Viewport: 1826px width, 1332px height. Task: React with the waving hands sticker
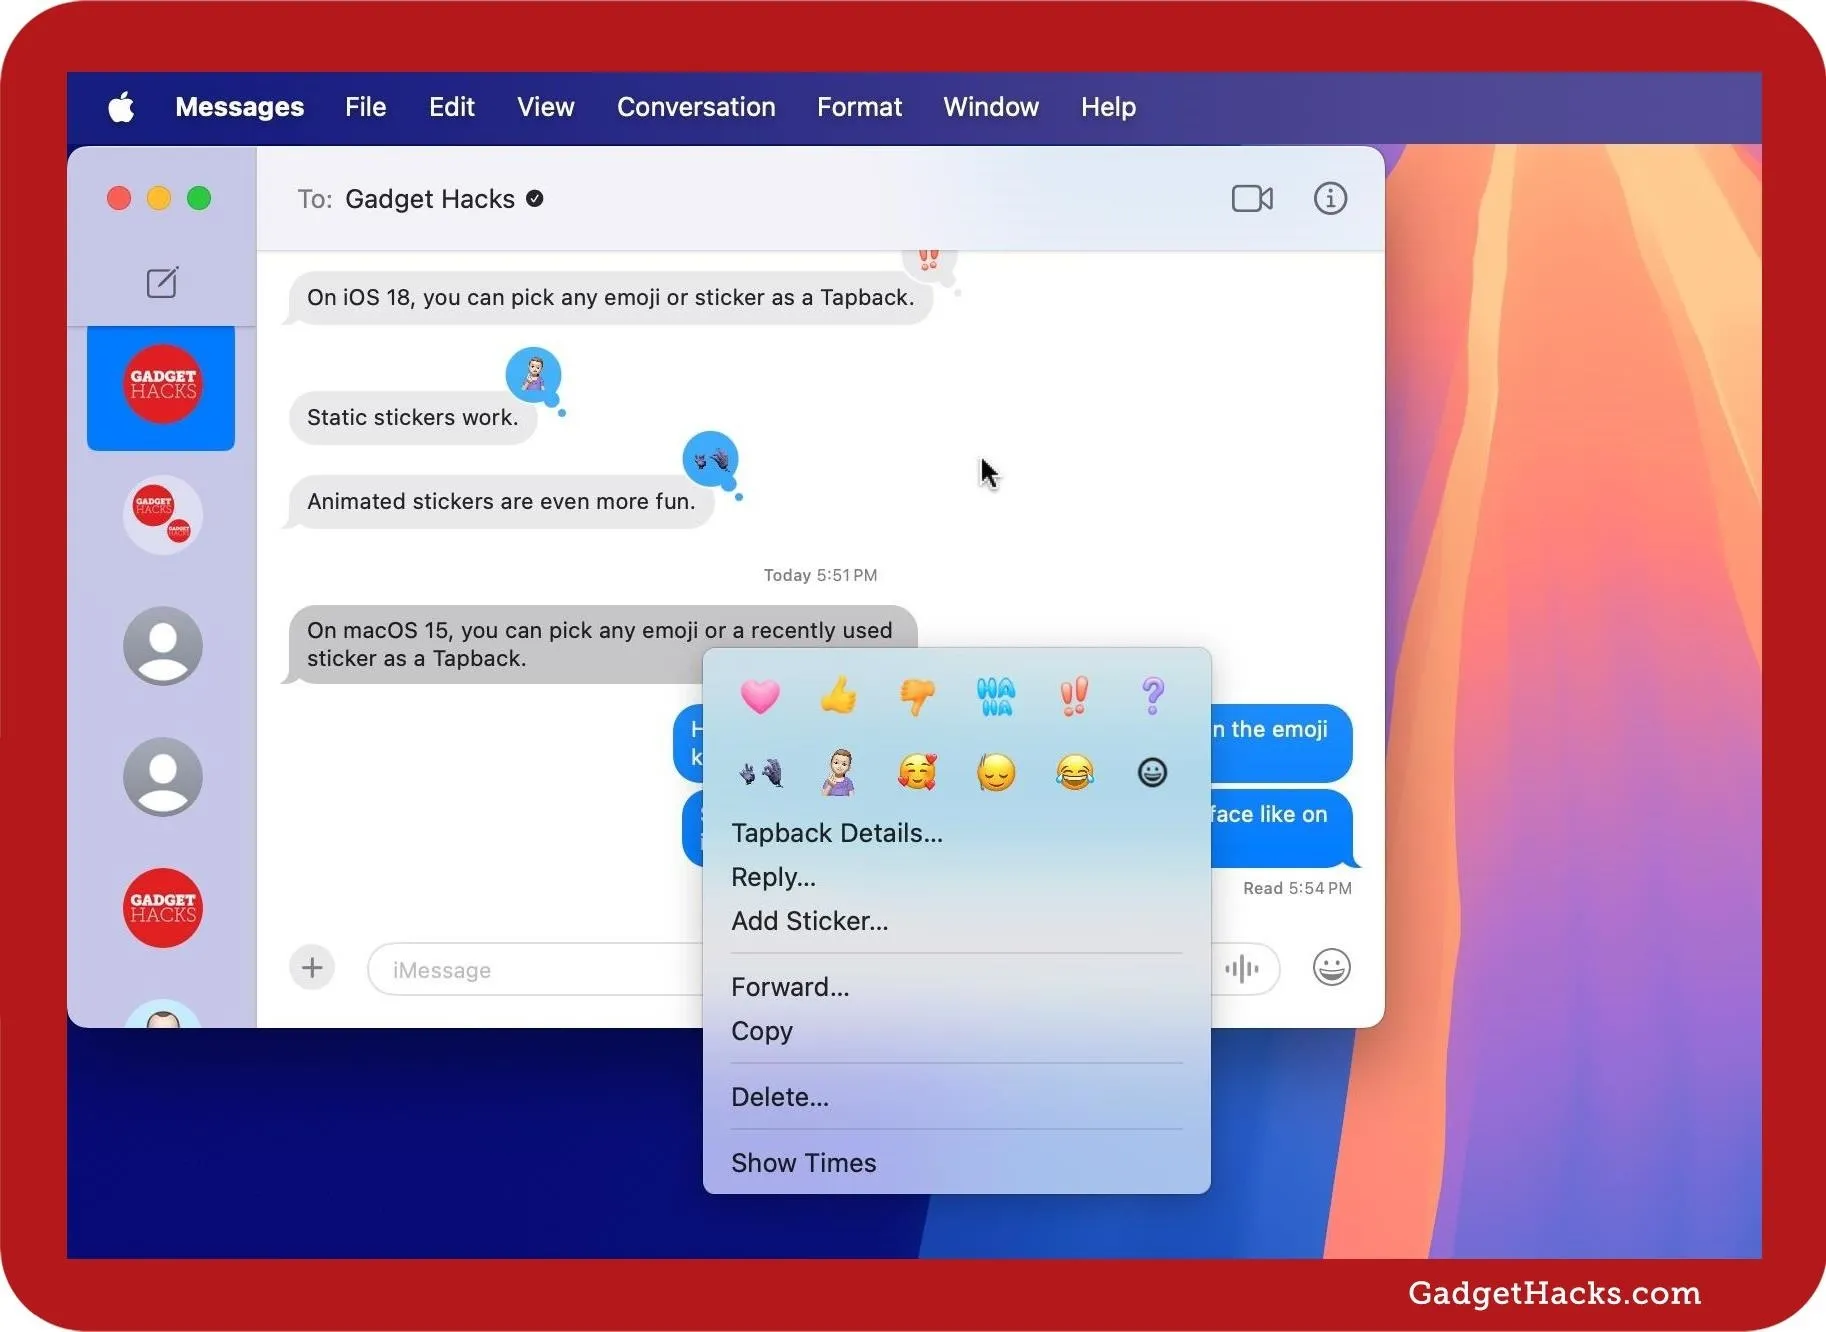760,773
